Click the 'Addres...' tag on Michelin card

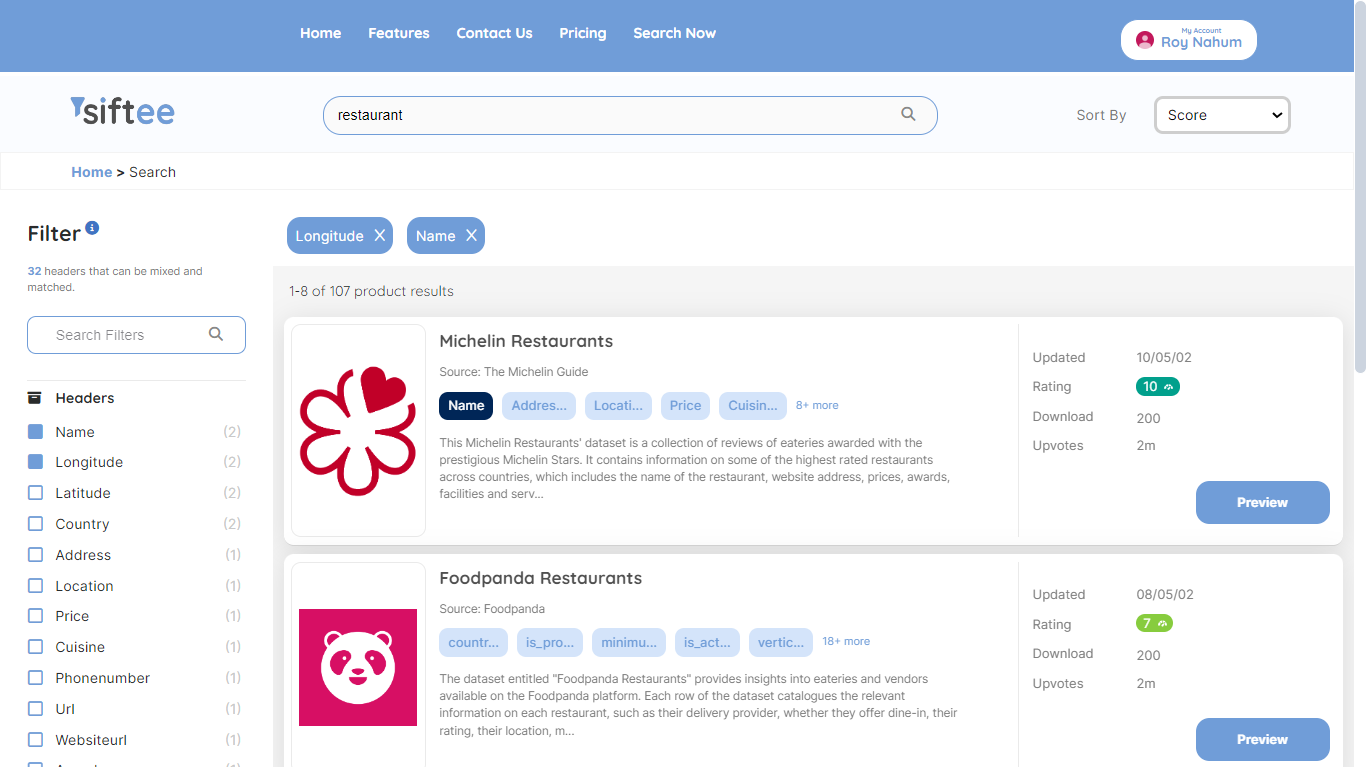(539, 405)
